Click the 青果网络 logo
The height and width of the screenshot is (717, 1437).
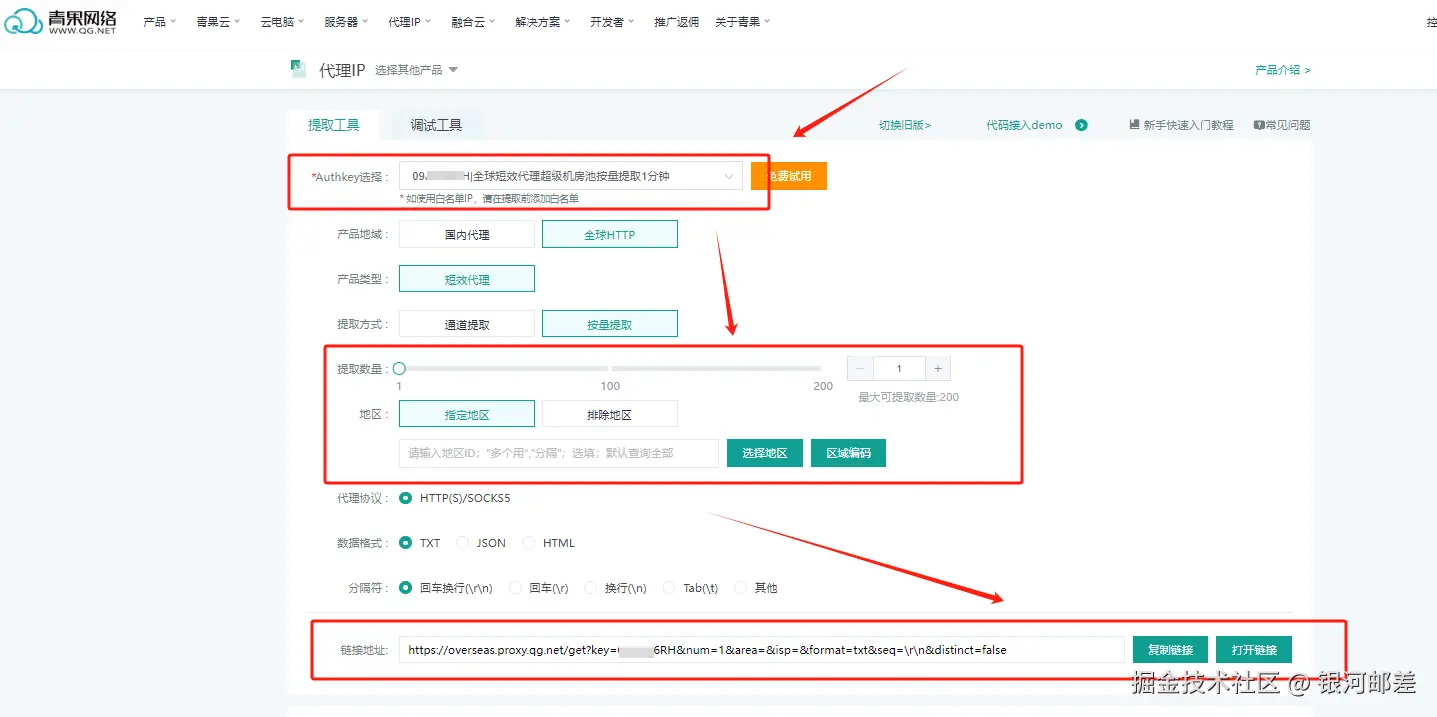coord(60,21)
